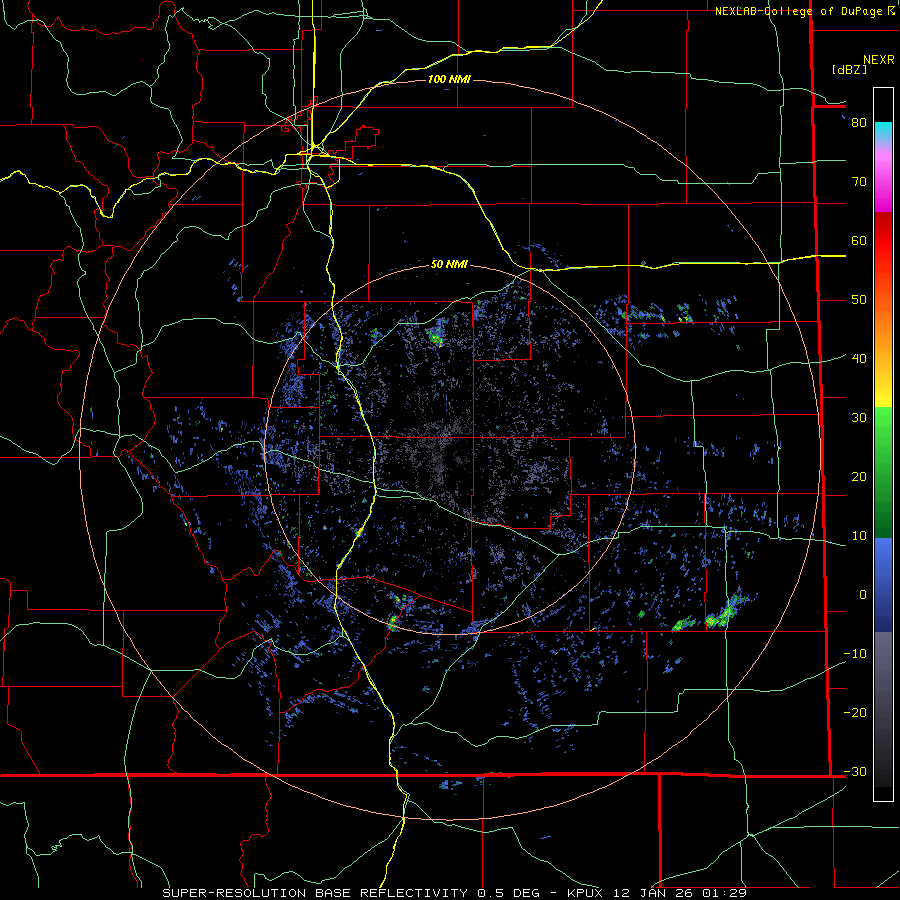Click the 30 value on the dBZ scale
900x900 pixels.
(859, 417)
